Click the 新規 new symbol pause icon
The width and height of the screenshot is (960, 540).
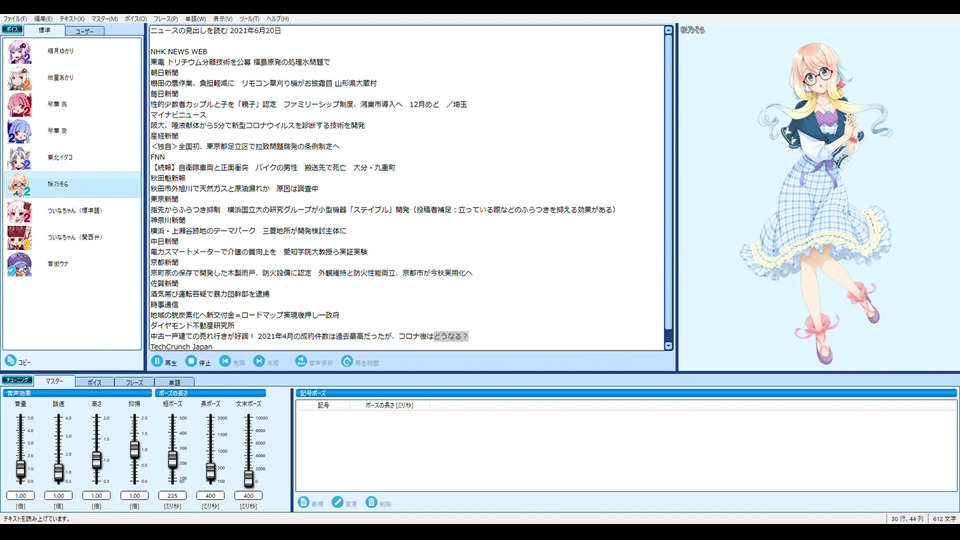coord(303,502)
